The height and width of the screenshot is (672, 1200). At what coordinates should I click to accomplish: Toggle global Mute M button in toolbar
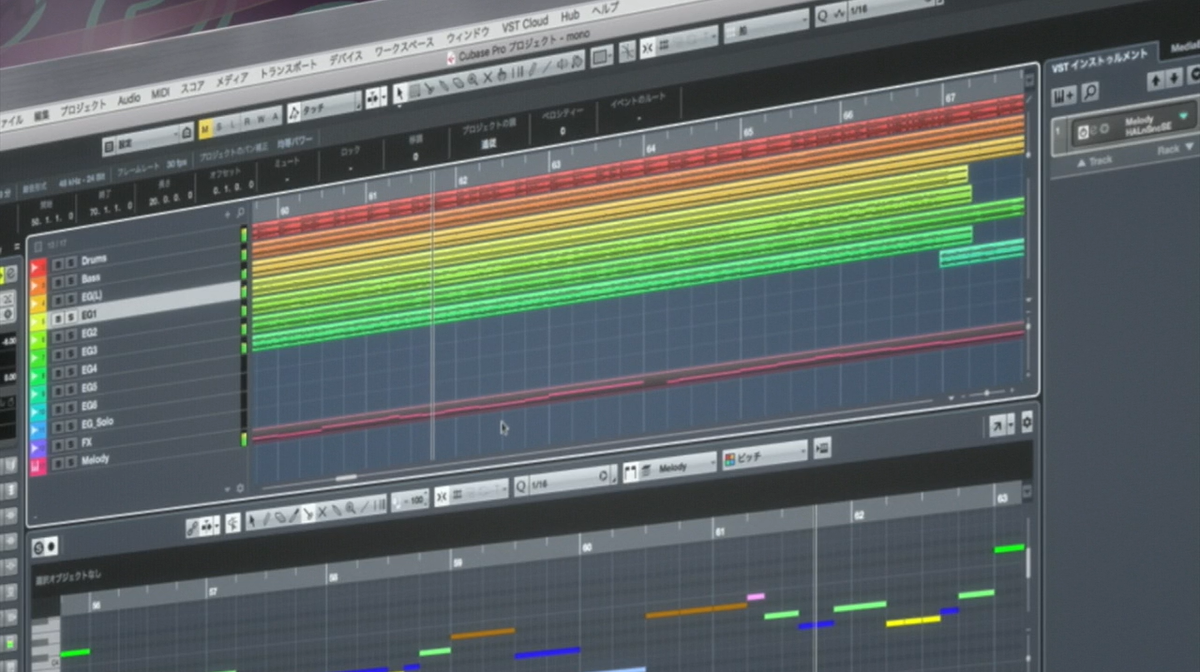point(205,128)
